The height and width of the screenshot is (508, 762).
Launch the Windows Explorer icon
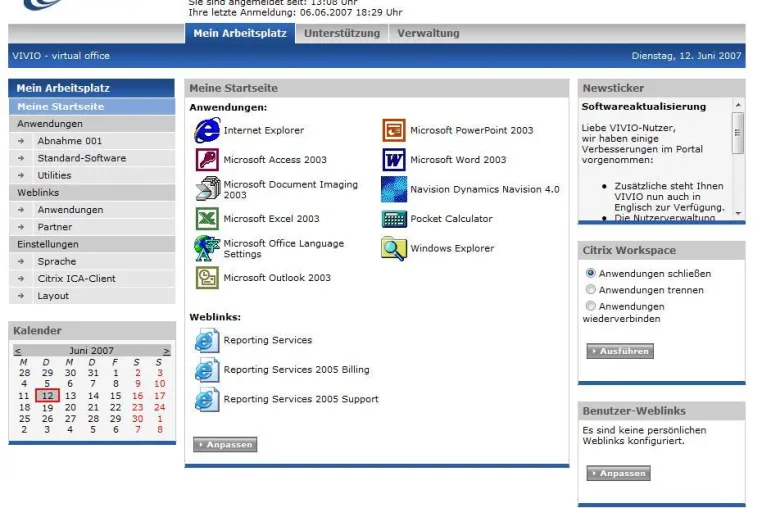[394, 248]
